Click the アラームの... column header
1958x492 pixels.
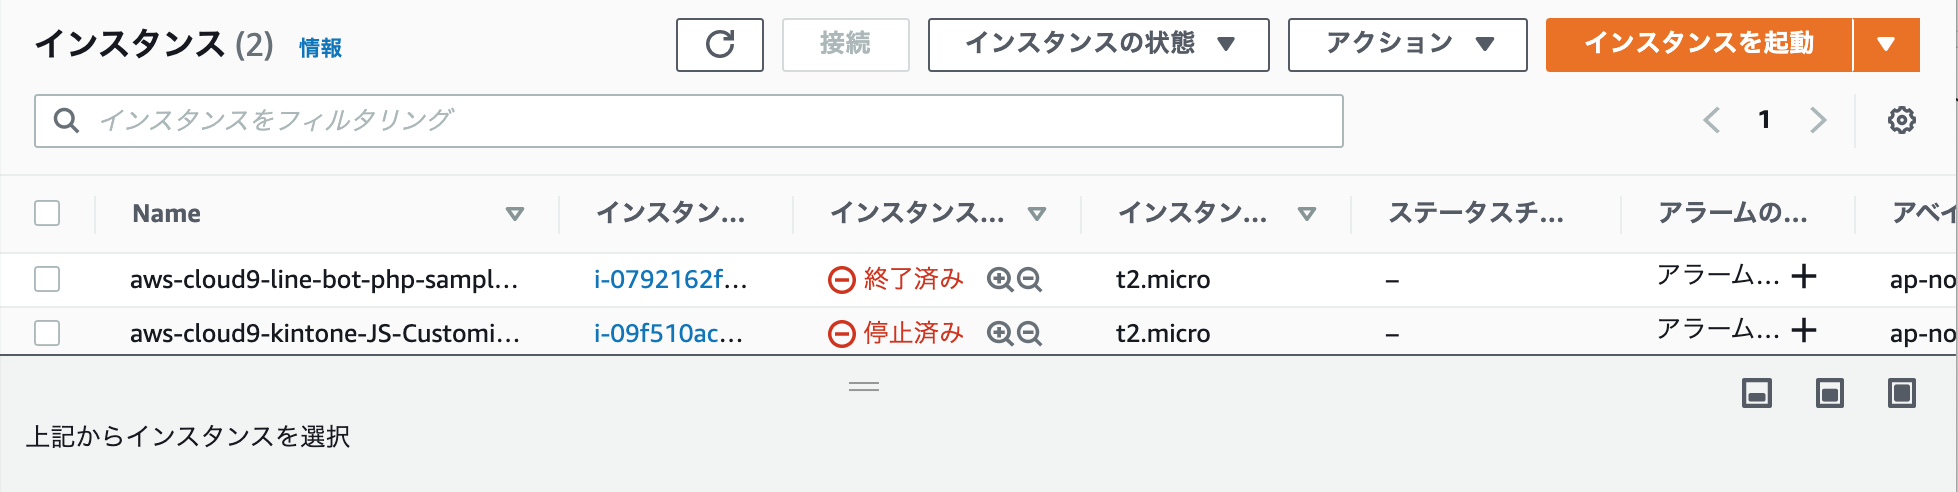pyautogui.click(x=1732, y=213)
